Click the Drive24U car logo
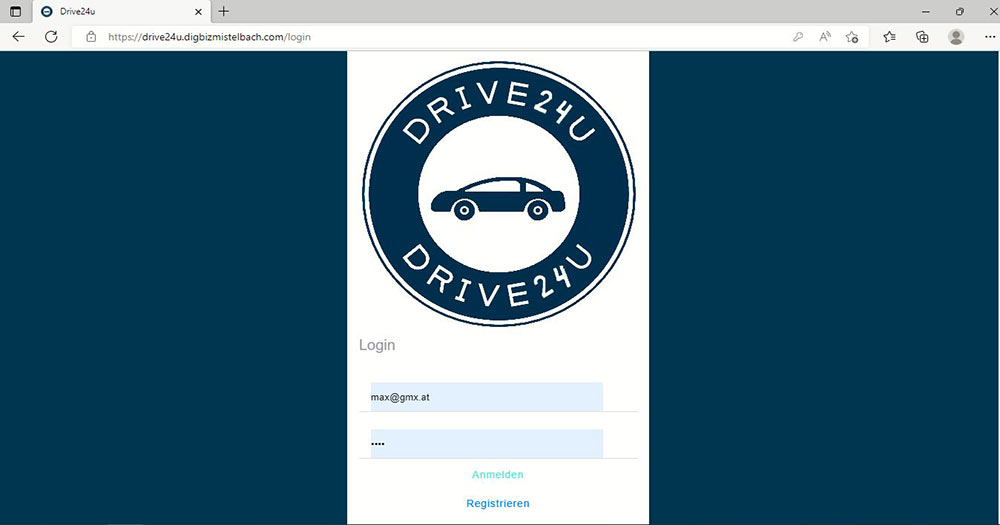Viewport: 1000px width, 525px height. point(499,193)
